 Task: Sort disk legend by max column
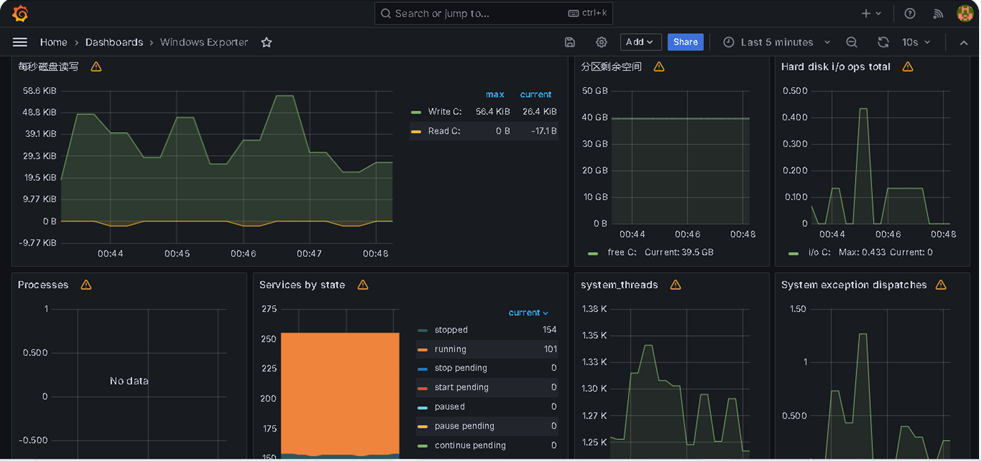point(495,94)
